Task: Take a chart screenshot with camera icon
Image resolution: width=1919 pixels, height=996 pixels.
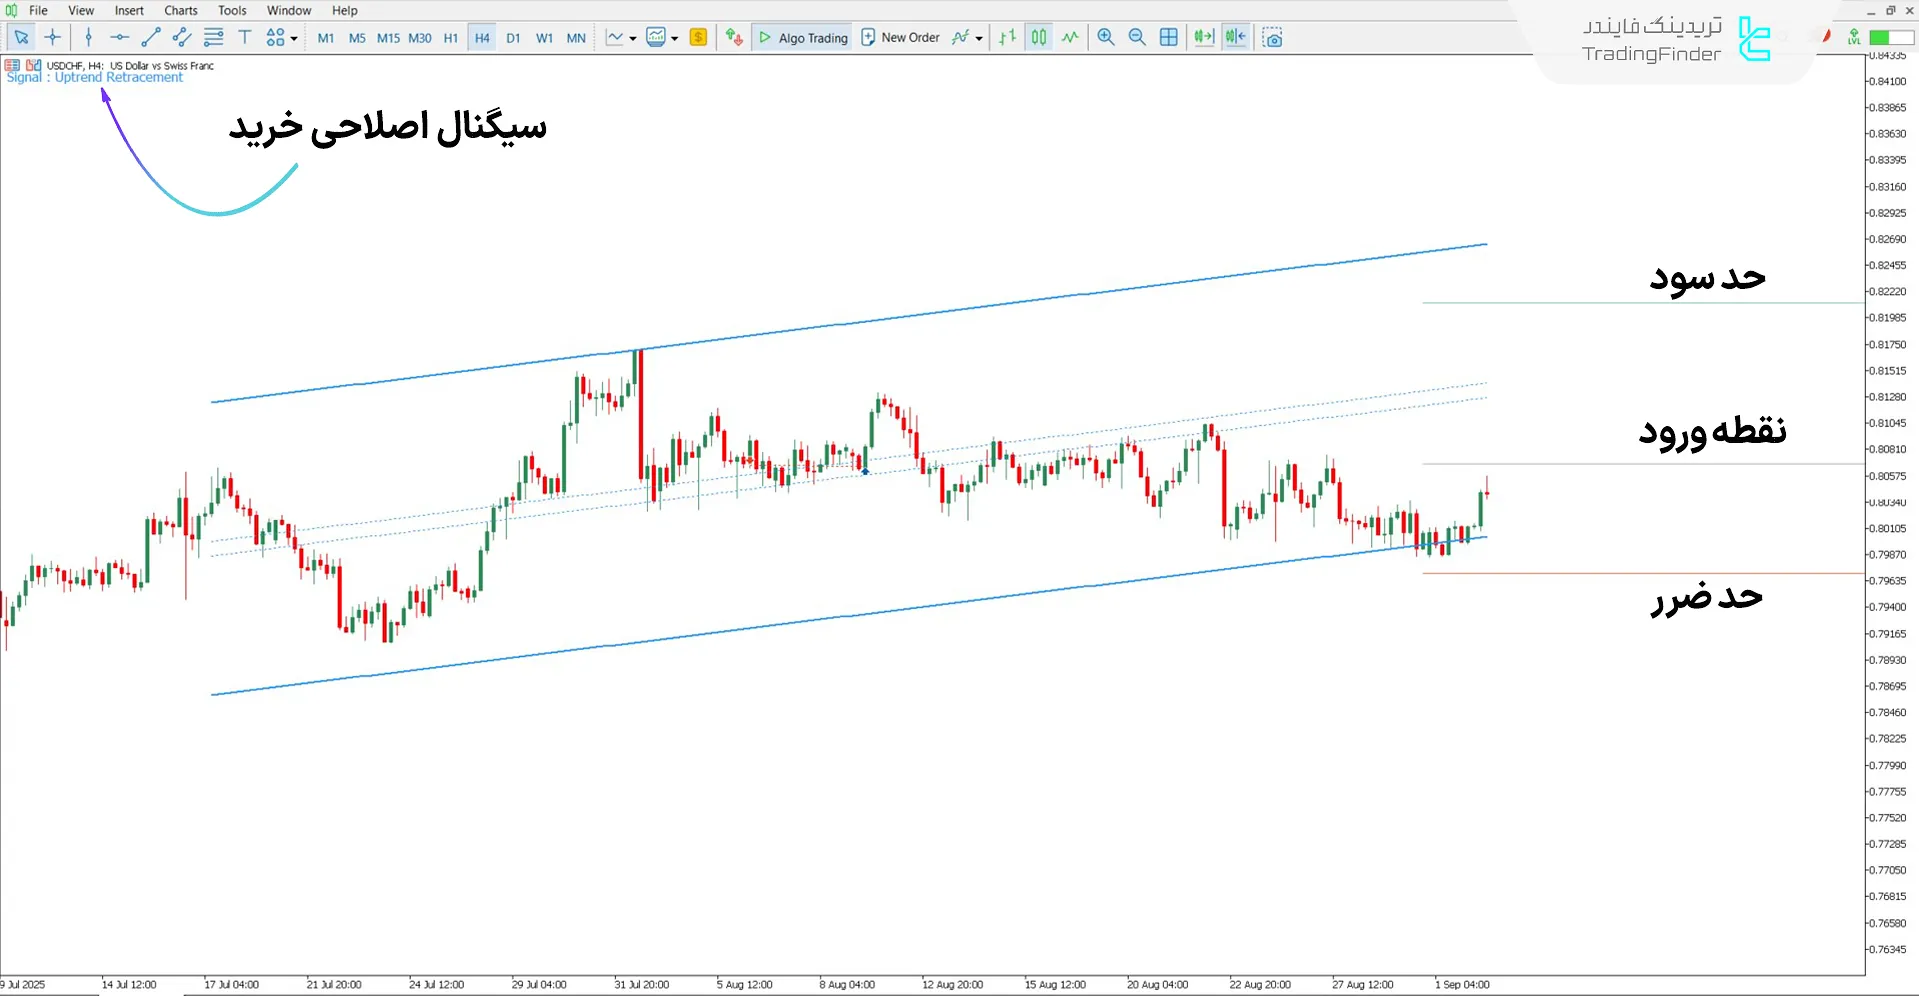Action: click(x=1272, y=38)
